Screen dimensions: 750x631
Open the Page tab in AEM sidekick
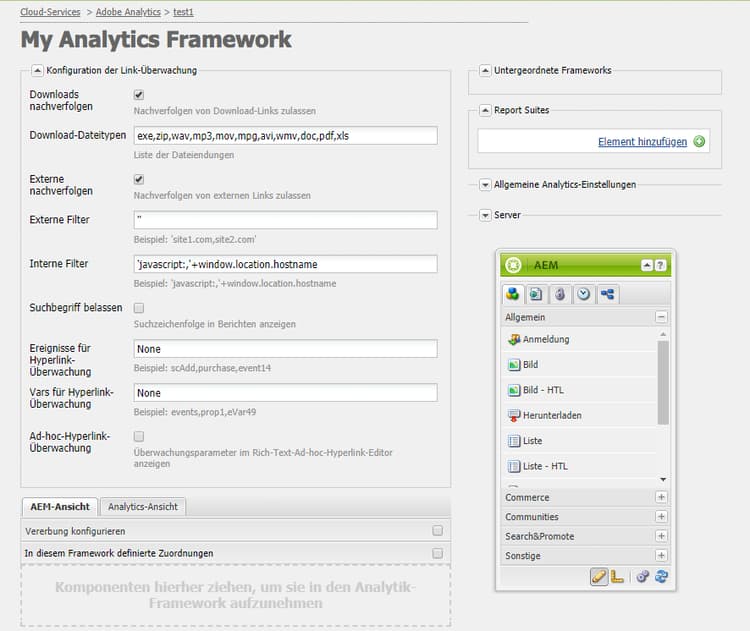[x=536, y=294]
